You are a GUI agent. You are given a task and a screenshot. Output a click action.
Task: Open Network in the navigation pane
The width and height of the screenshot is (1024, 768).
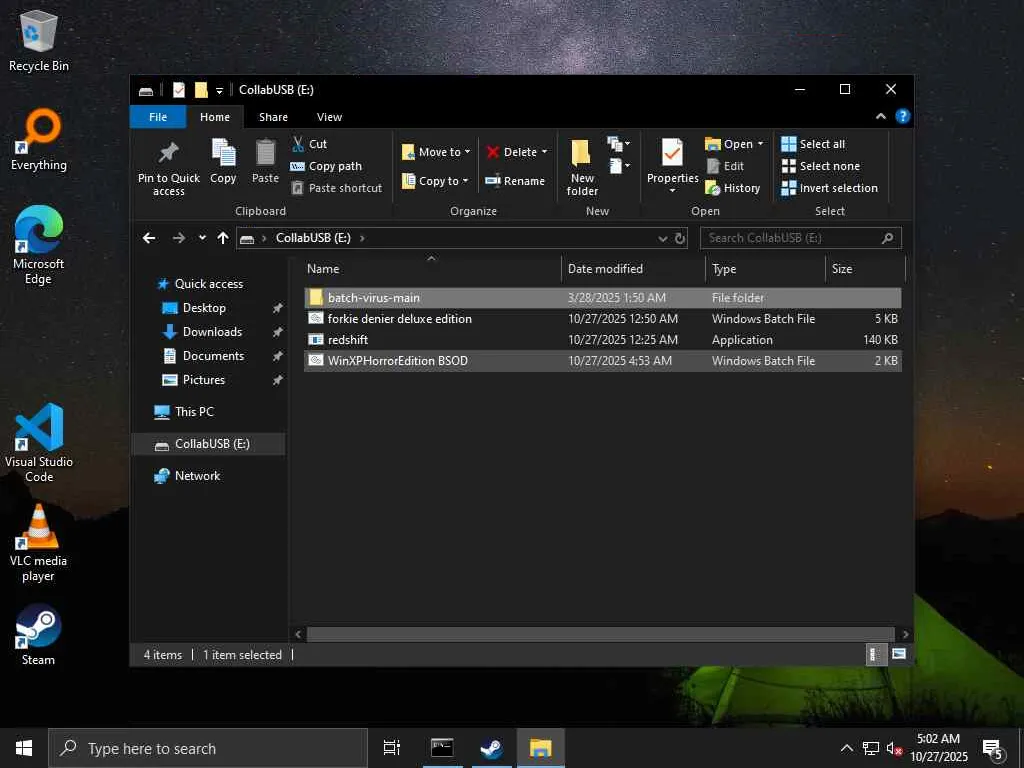197,475
